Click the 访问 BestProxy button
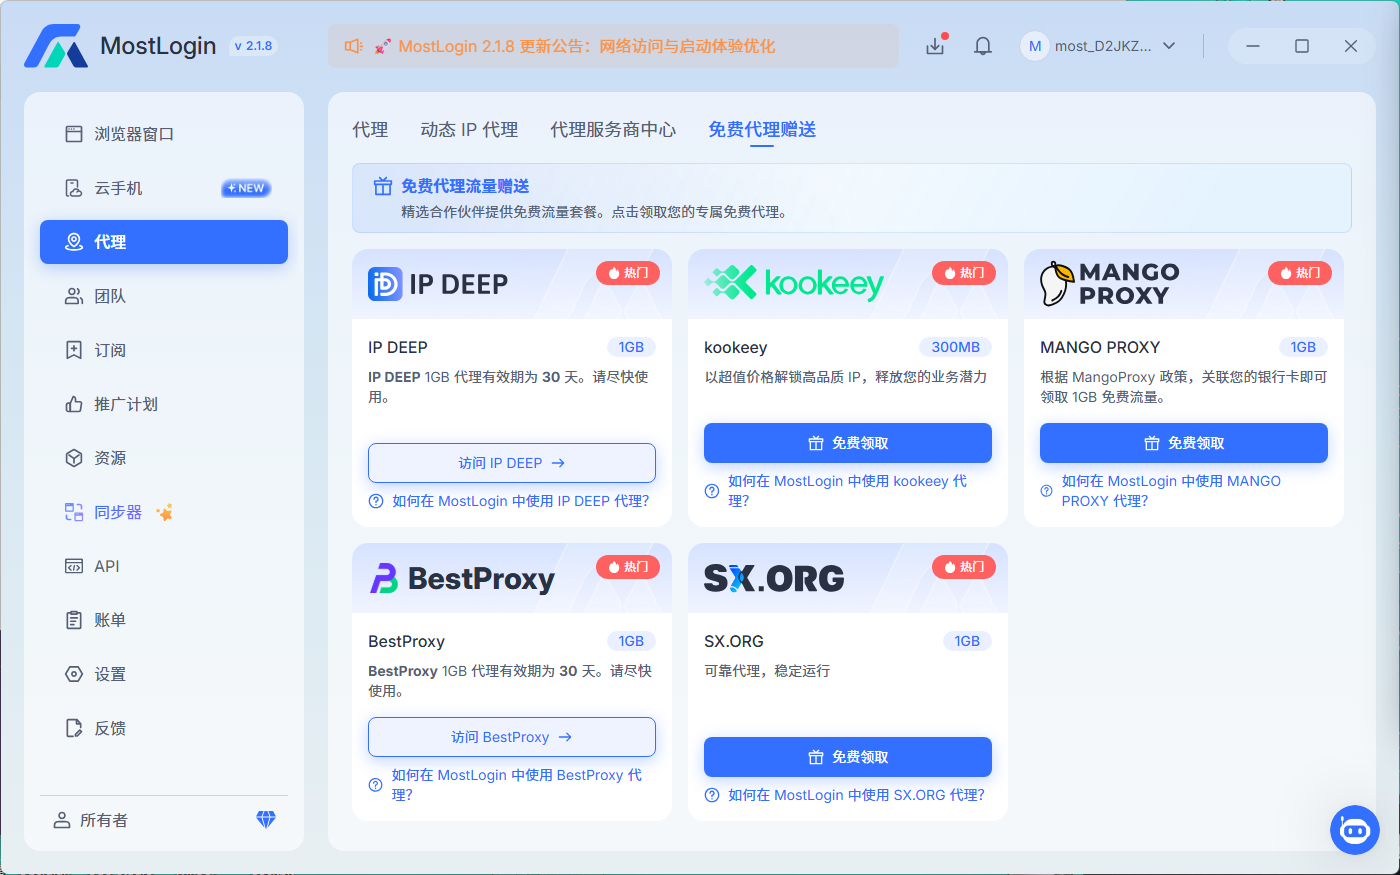 point(512,737)
